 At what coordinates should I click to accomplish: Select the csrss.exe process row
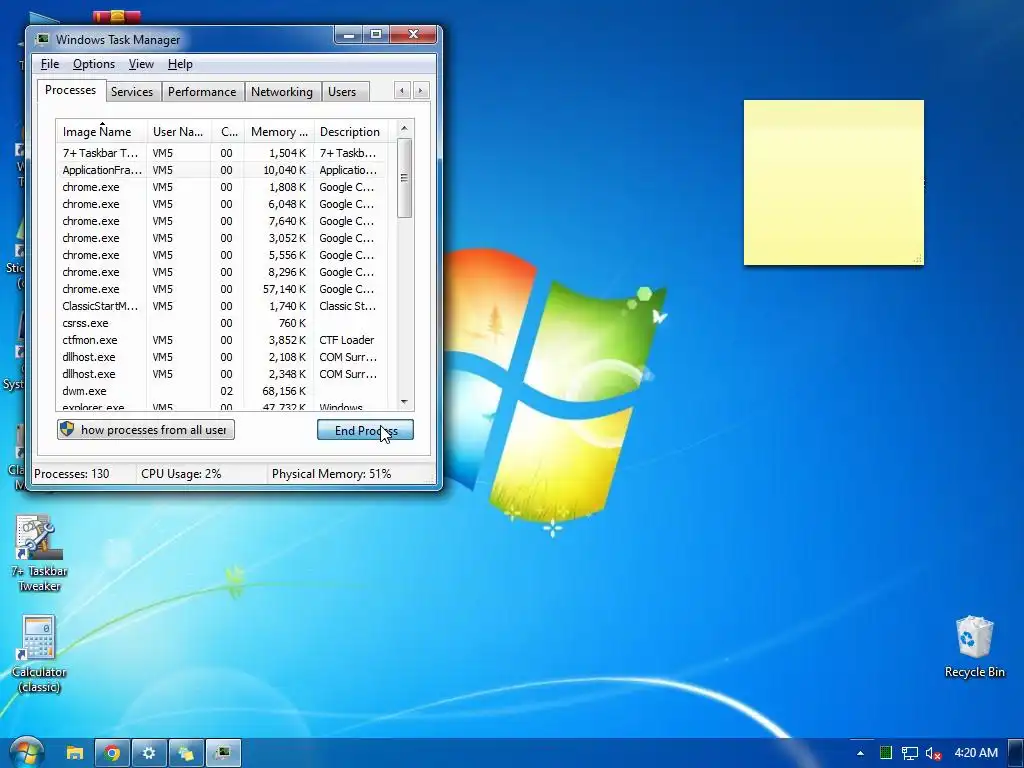click(222, 323)
